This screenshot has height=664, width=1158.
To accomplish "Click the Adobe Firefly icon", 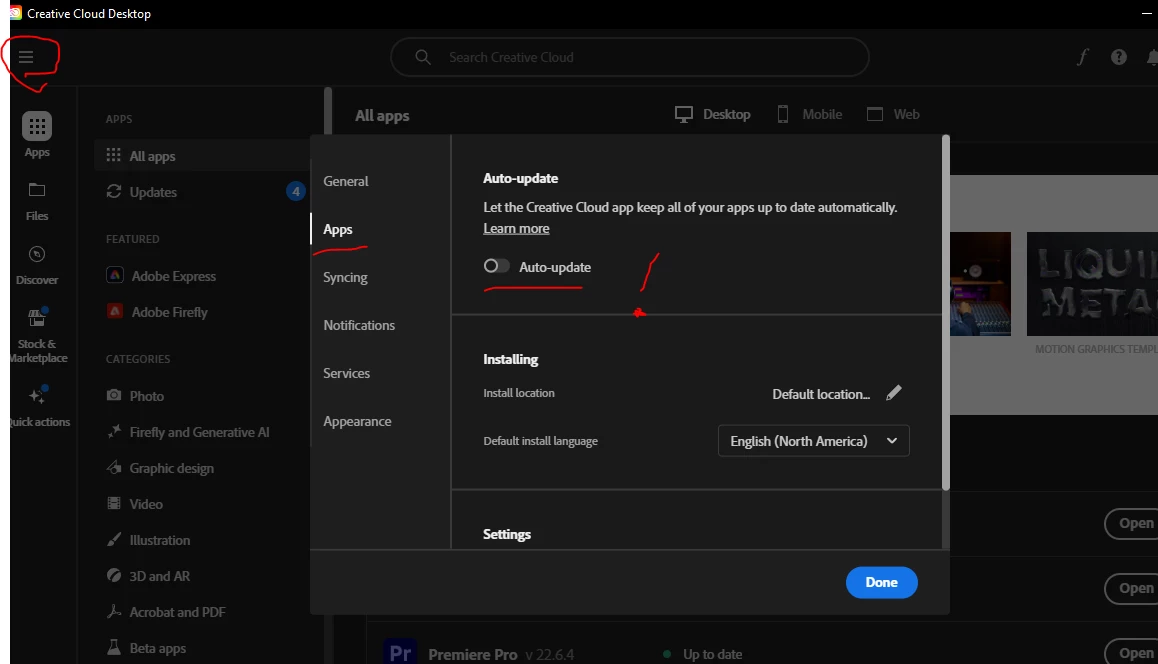I will pyautogui.click(x=114, y=312).
